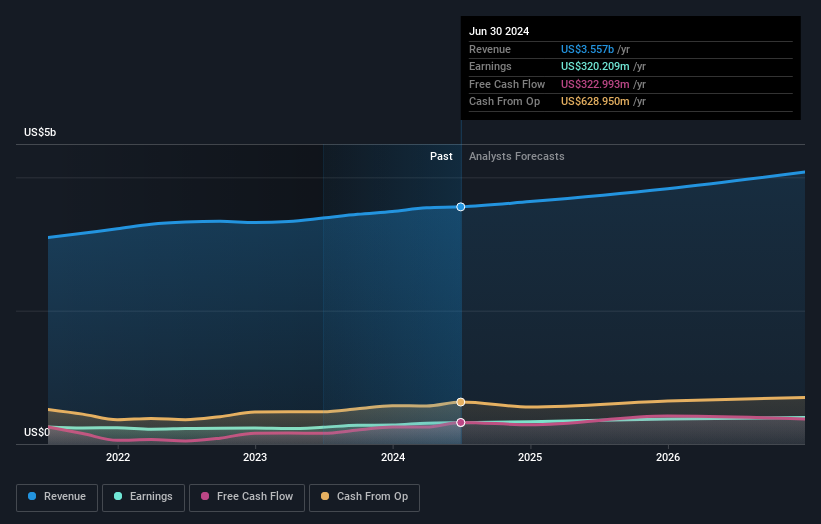Click the Free Cash Flow label in tooltip
The image size is (821, 524).
click(507, 84)
